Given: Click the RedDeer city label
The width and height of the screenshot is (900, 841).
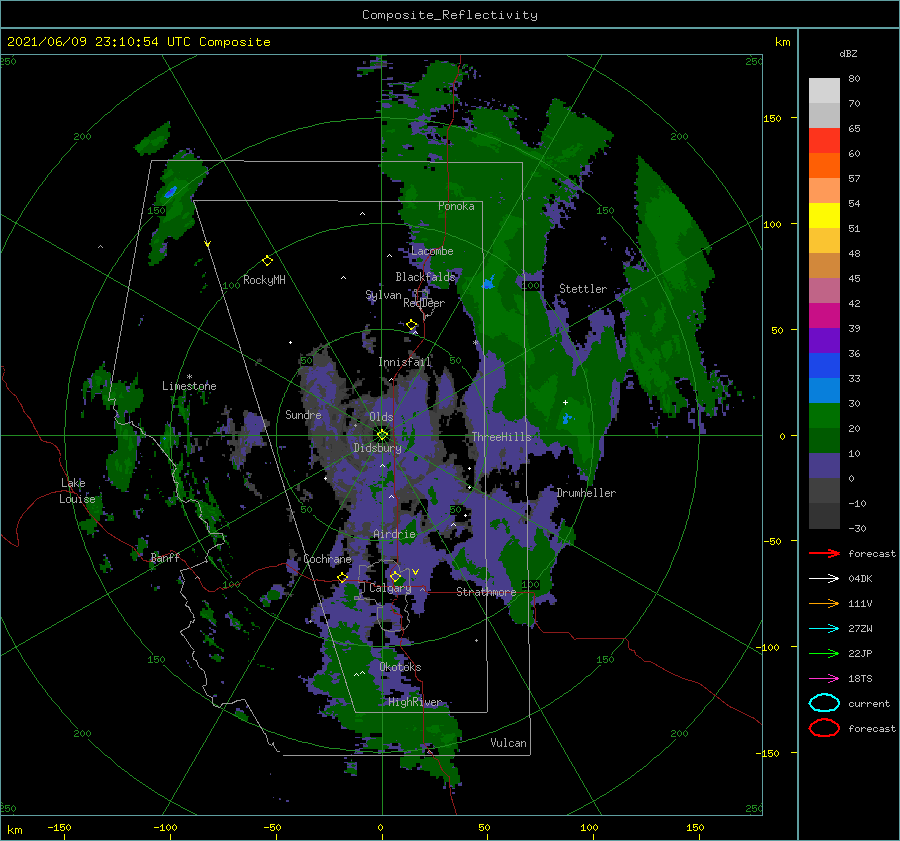Looking at the screenshot, I should coord(424,303).
